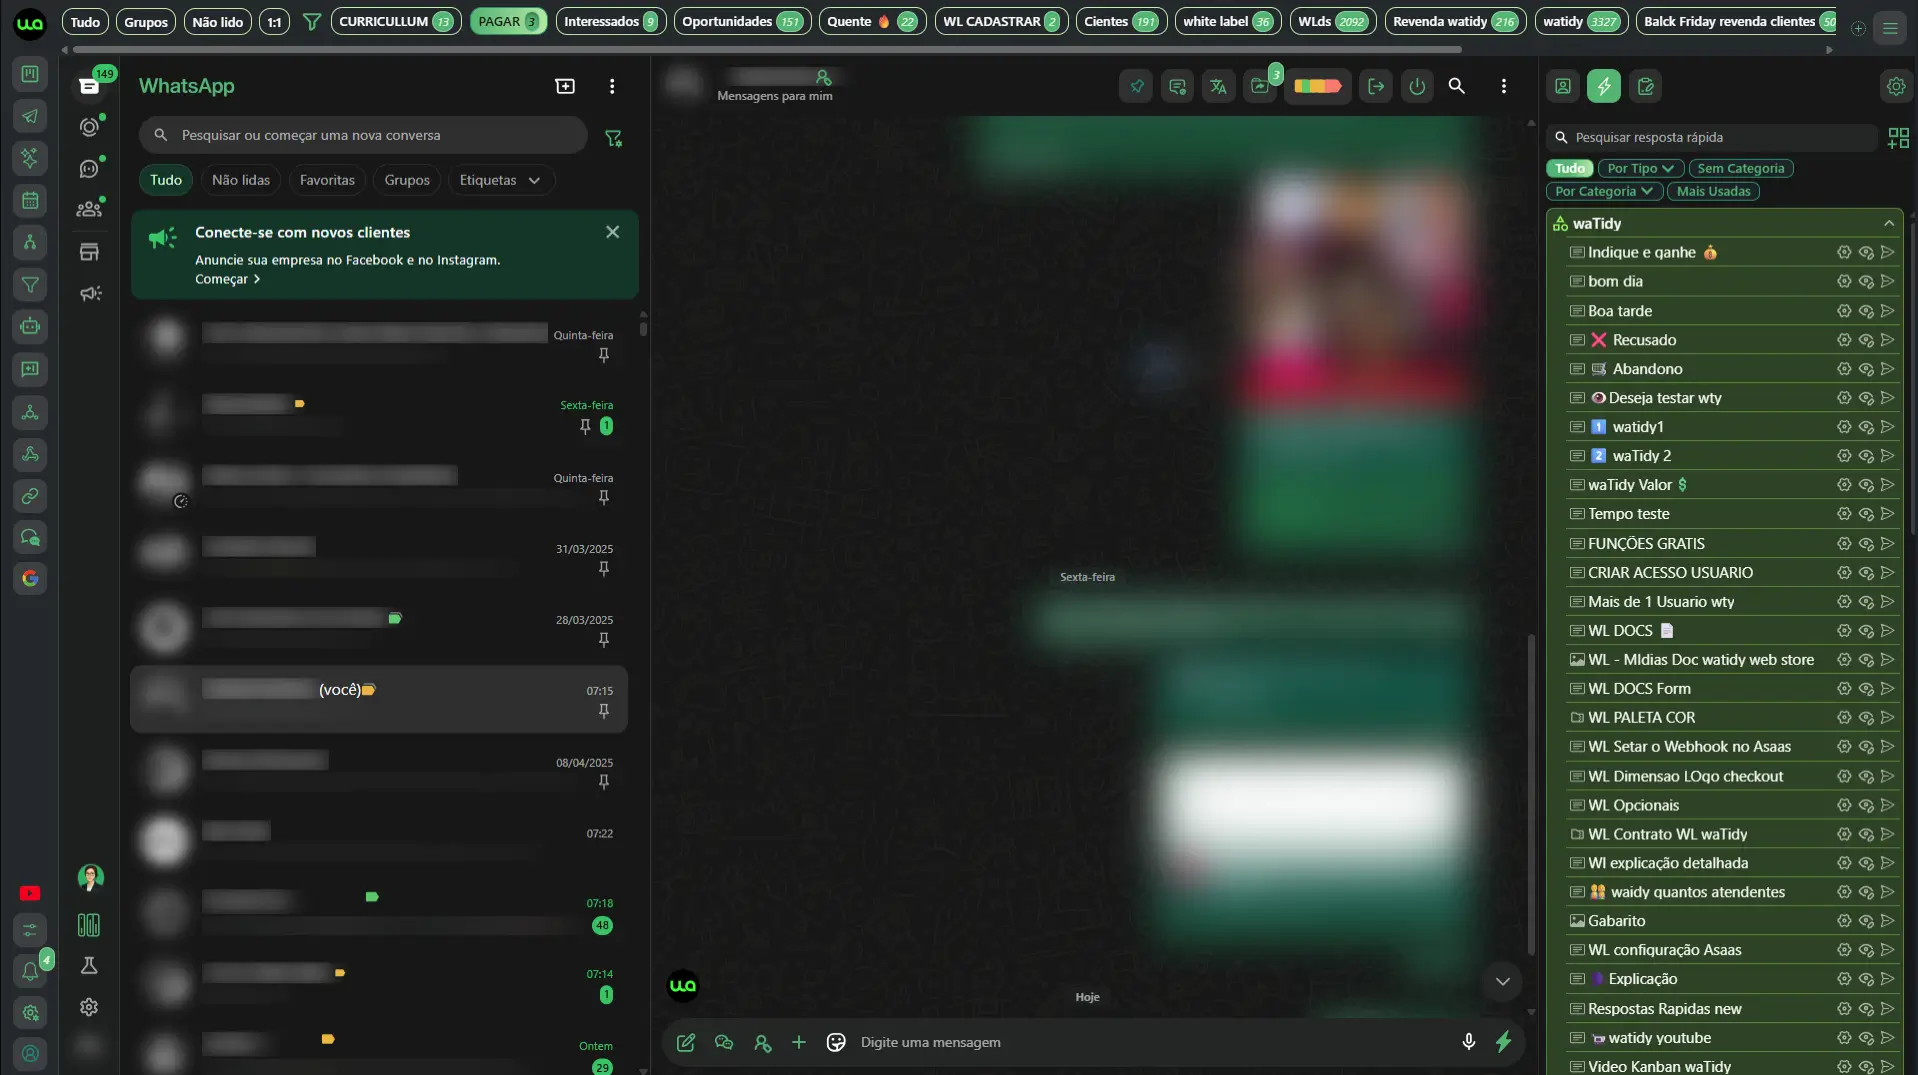
Task: Open the chatbot robot icon
Action: [x=30, y=327]
